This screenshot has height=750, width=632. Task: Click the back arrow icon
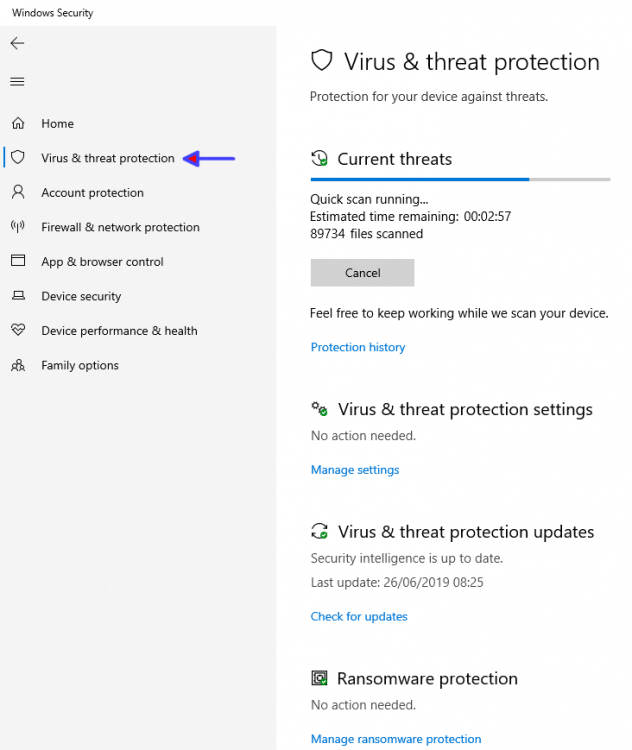17,44
